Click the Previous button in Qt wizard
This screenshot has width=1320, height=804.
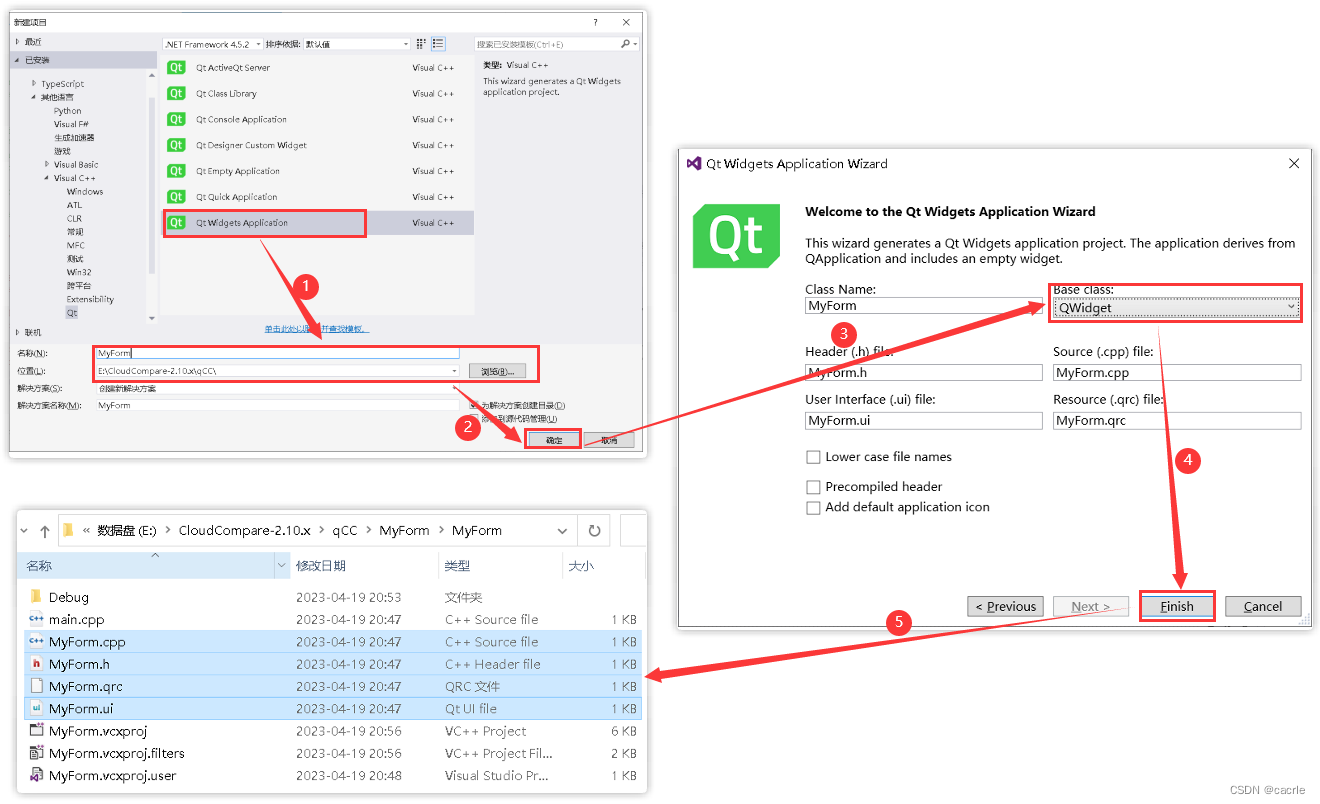[x=1006, y=606]
